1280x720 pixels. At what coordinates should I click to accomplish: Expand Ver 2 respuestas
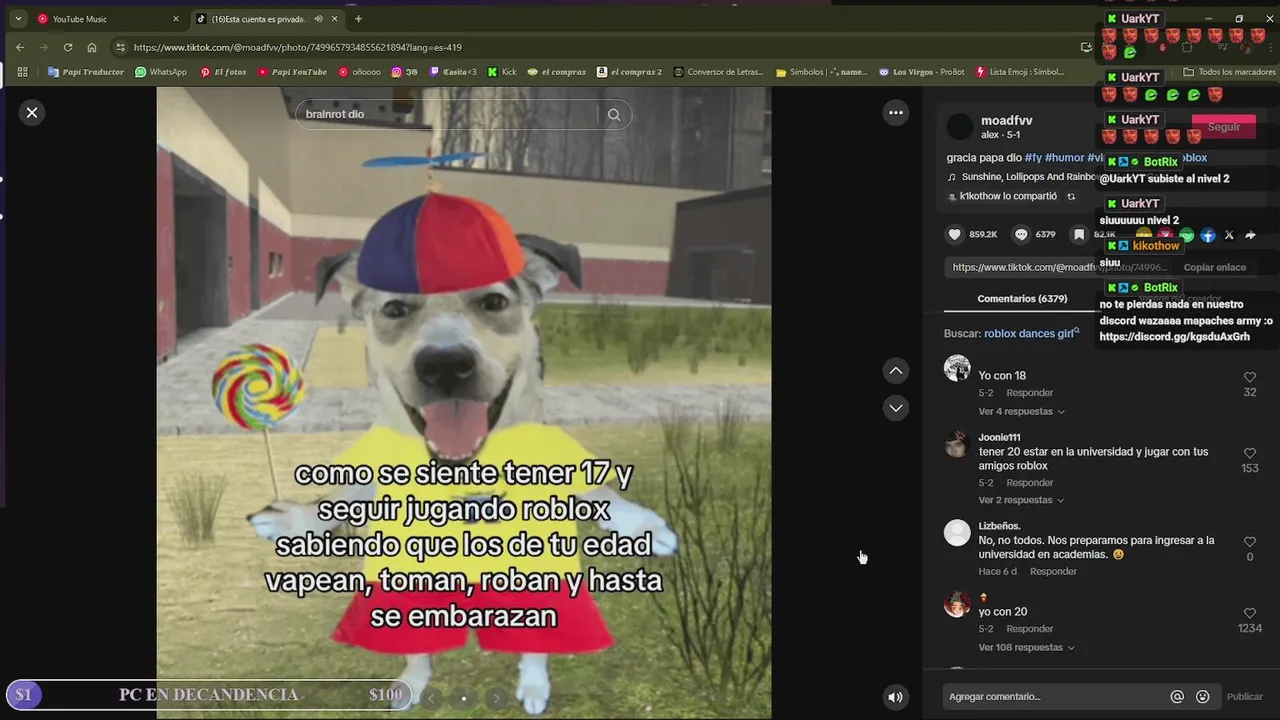(x=1021, y=500)
